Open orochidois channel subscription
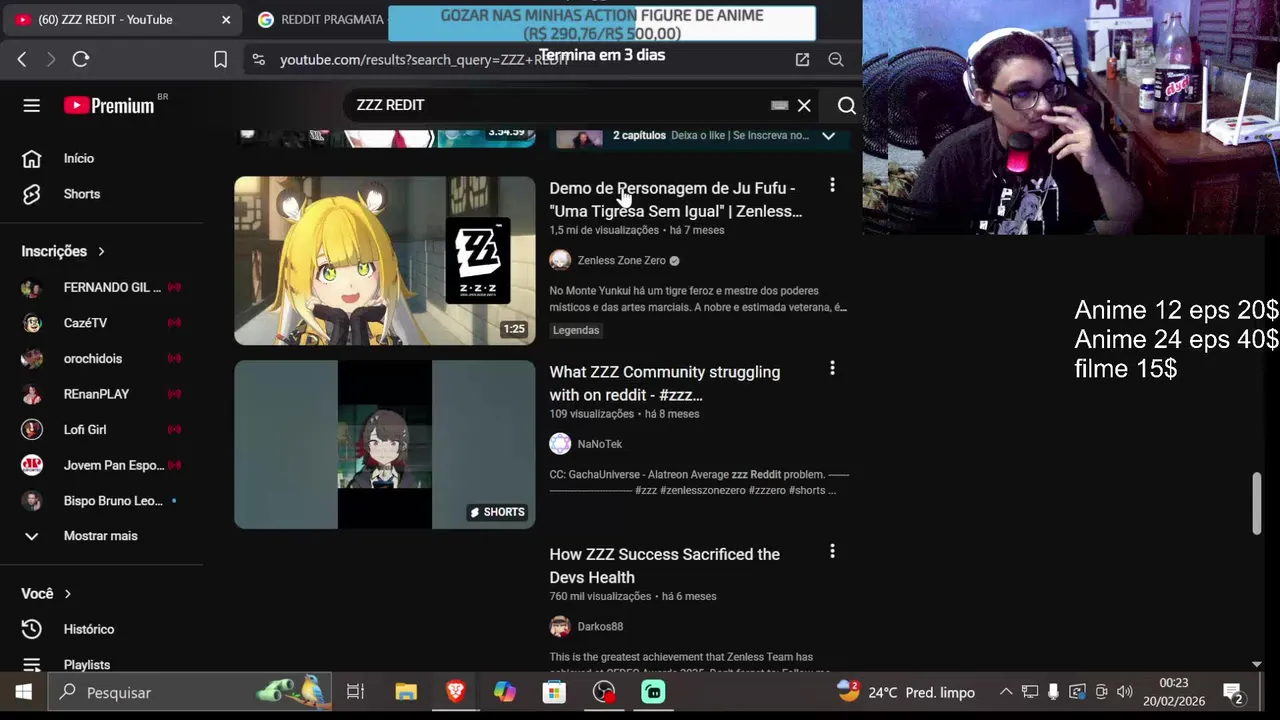This screenshot has width=1280, height=720. (x=102, y=359)
